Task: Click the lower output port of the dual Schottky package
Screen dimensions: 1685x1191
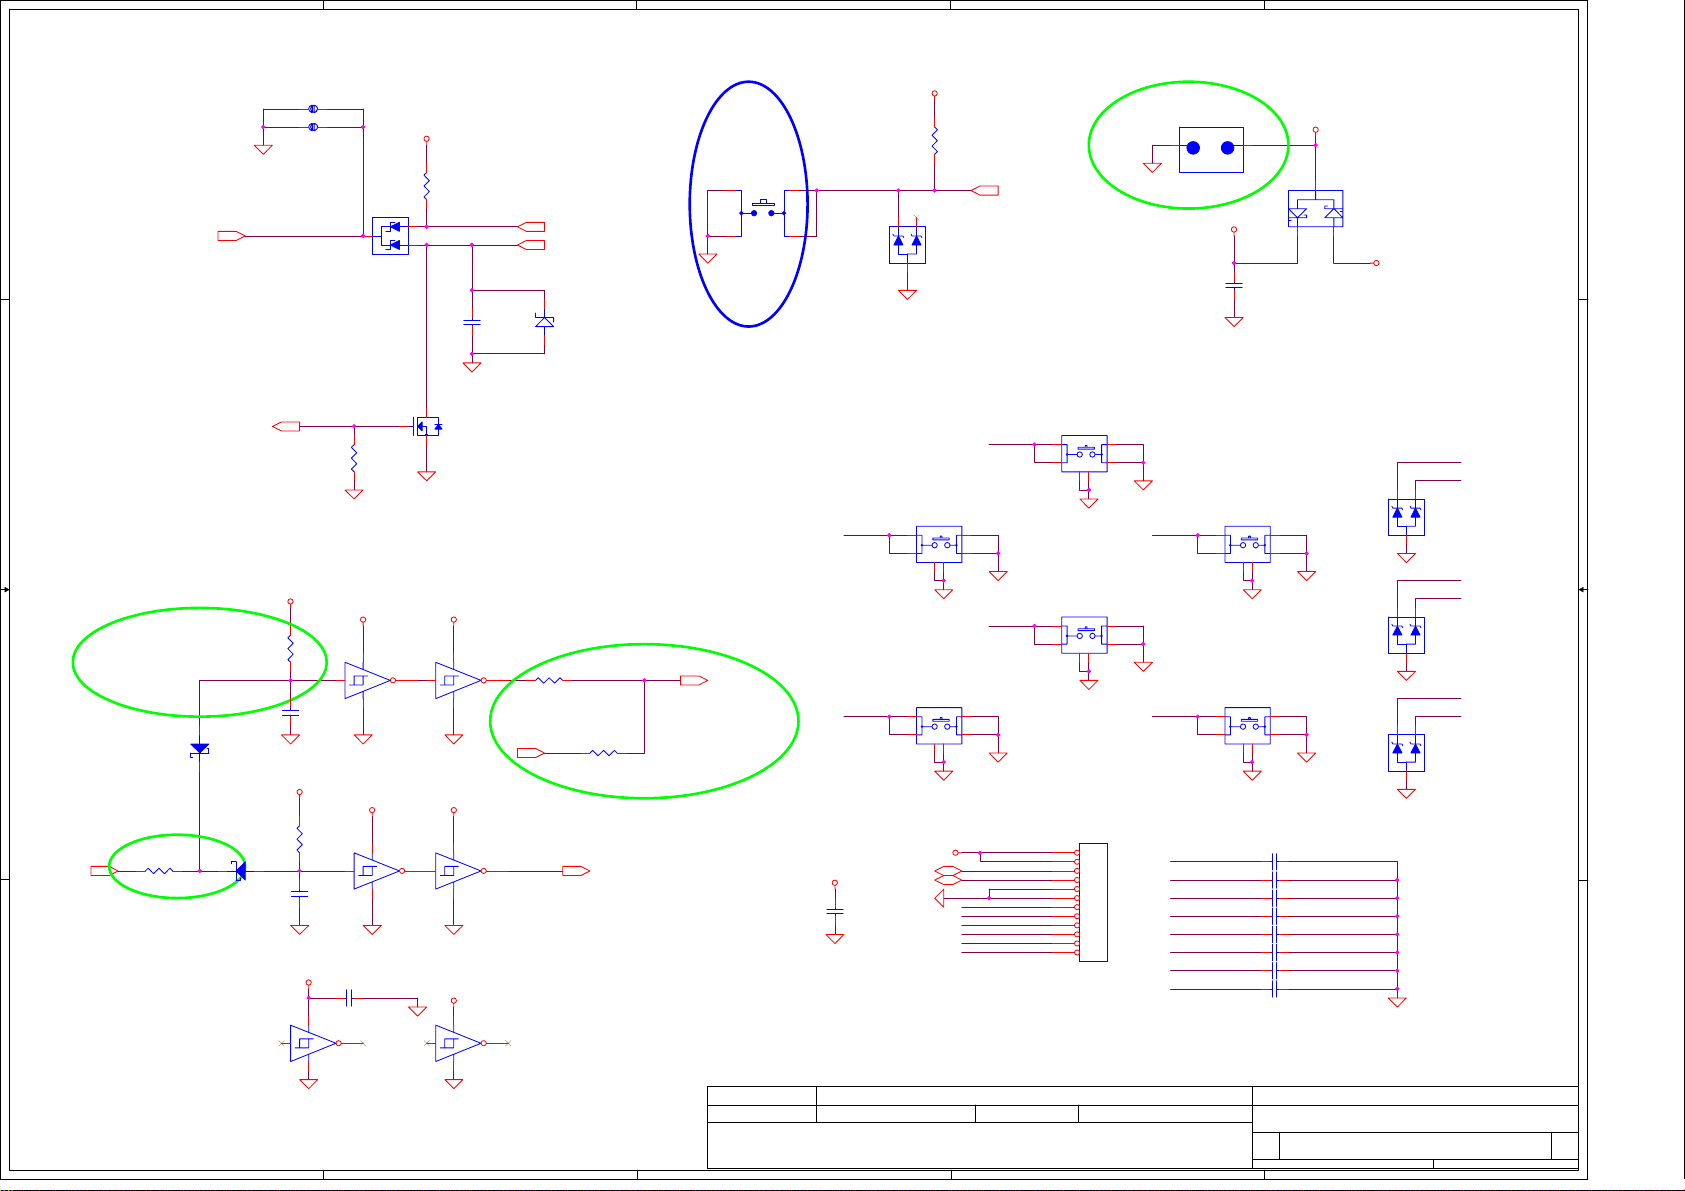Action: pos(532,245)
